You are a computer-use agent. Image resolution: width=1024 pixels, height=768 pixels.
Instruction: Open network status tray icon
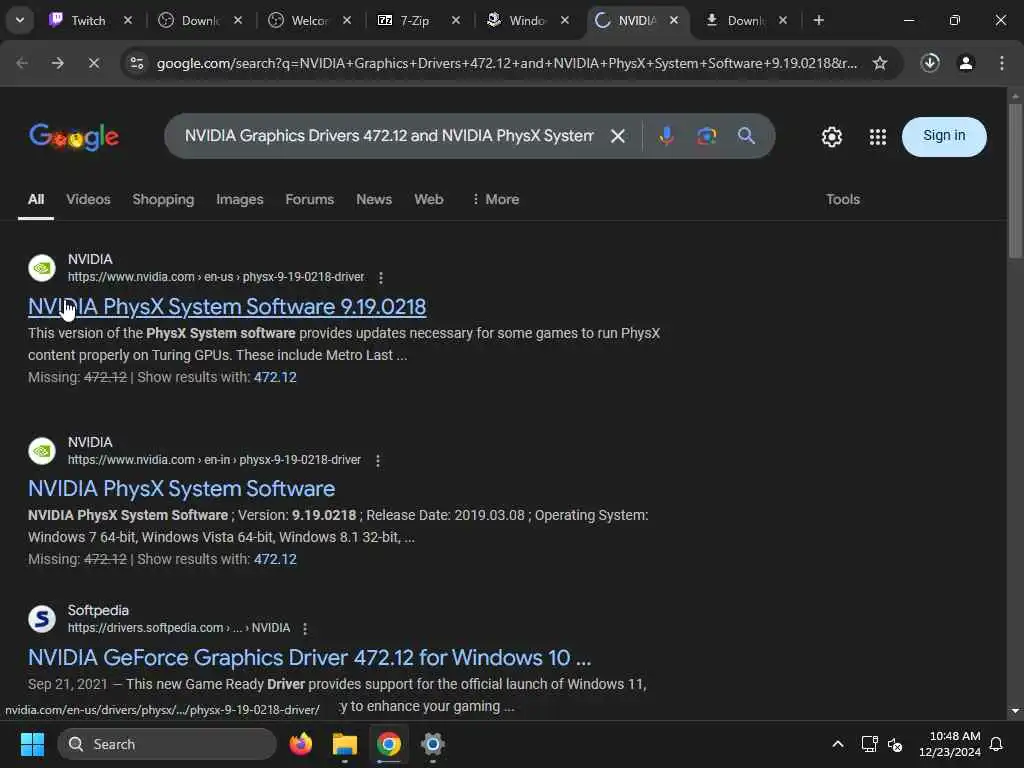tap(869, 744)
